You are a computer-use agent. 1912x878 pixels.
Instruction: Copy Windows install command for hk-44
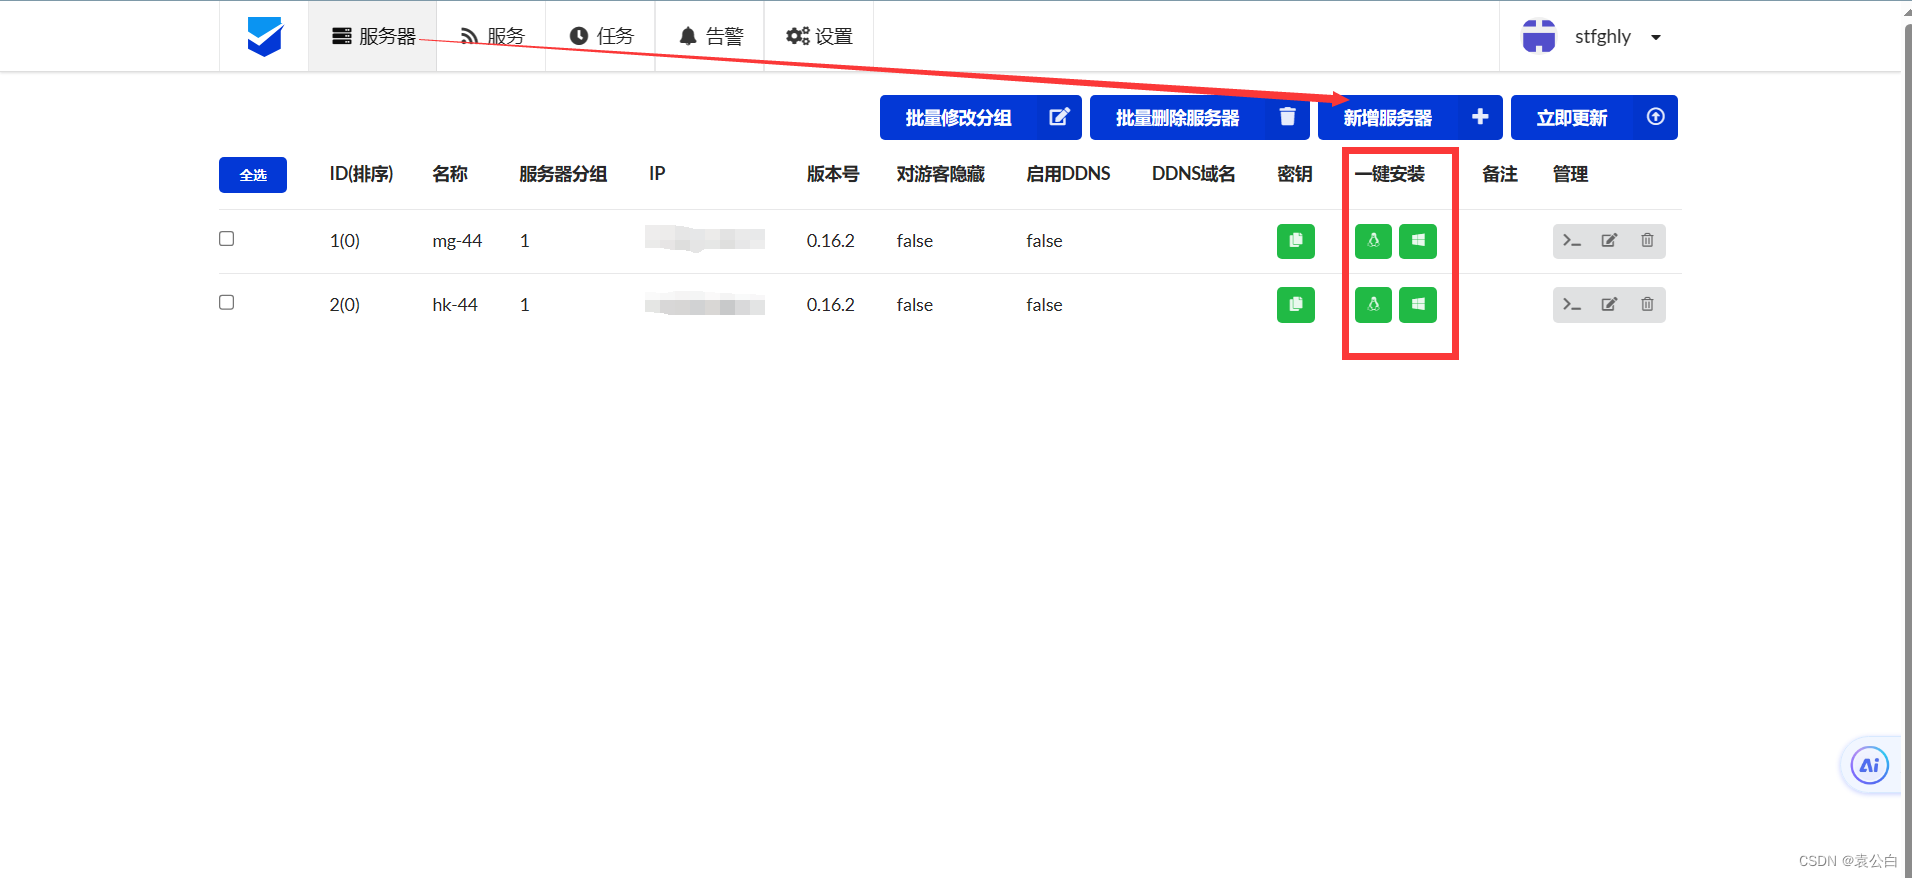[1417, 305]
